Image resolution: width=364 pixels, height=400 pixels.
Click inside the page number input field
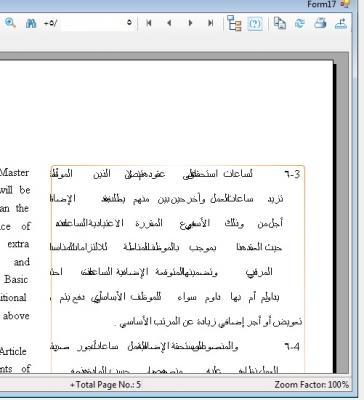(x=98, y=23)
